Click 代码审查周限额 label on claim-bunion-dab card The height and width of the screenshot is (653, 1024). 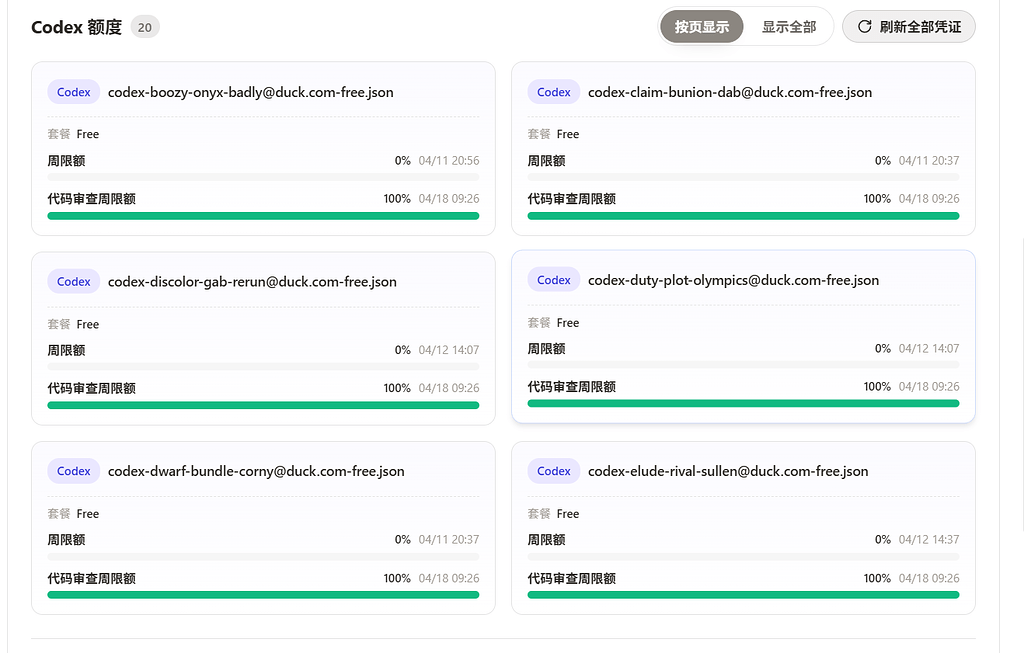coord(571,199)
